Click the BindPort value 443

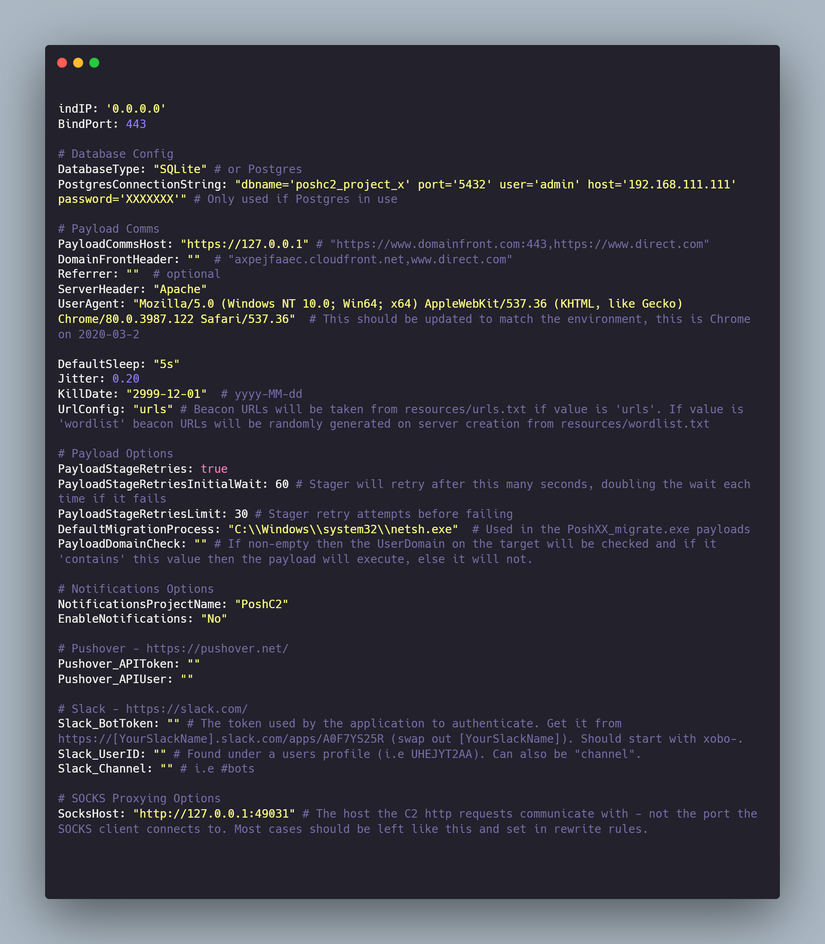click(x=136, y=124)
